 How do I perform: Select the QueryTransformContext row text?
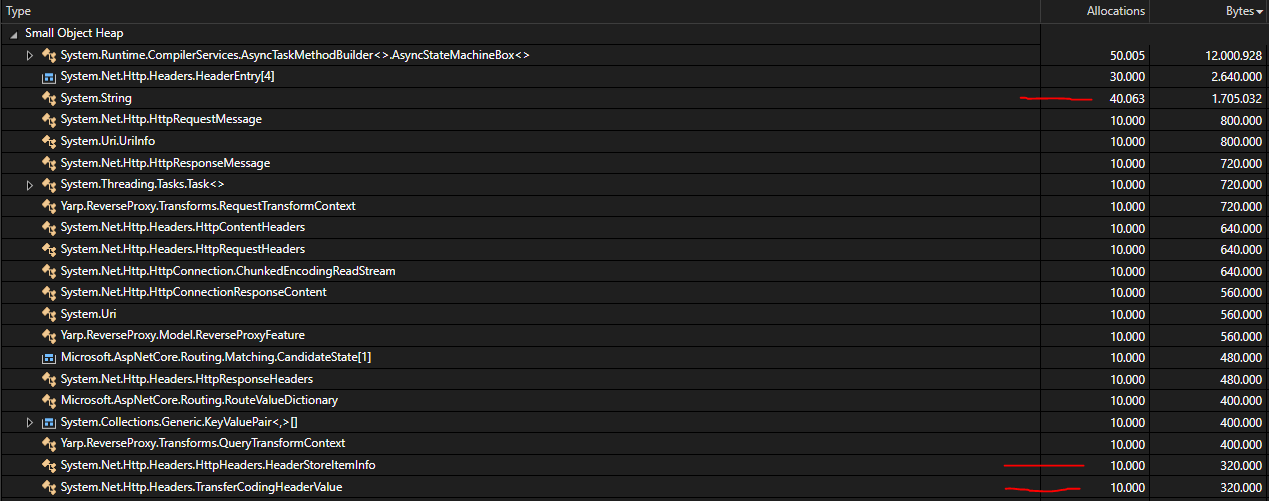(202, 444)
